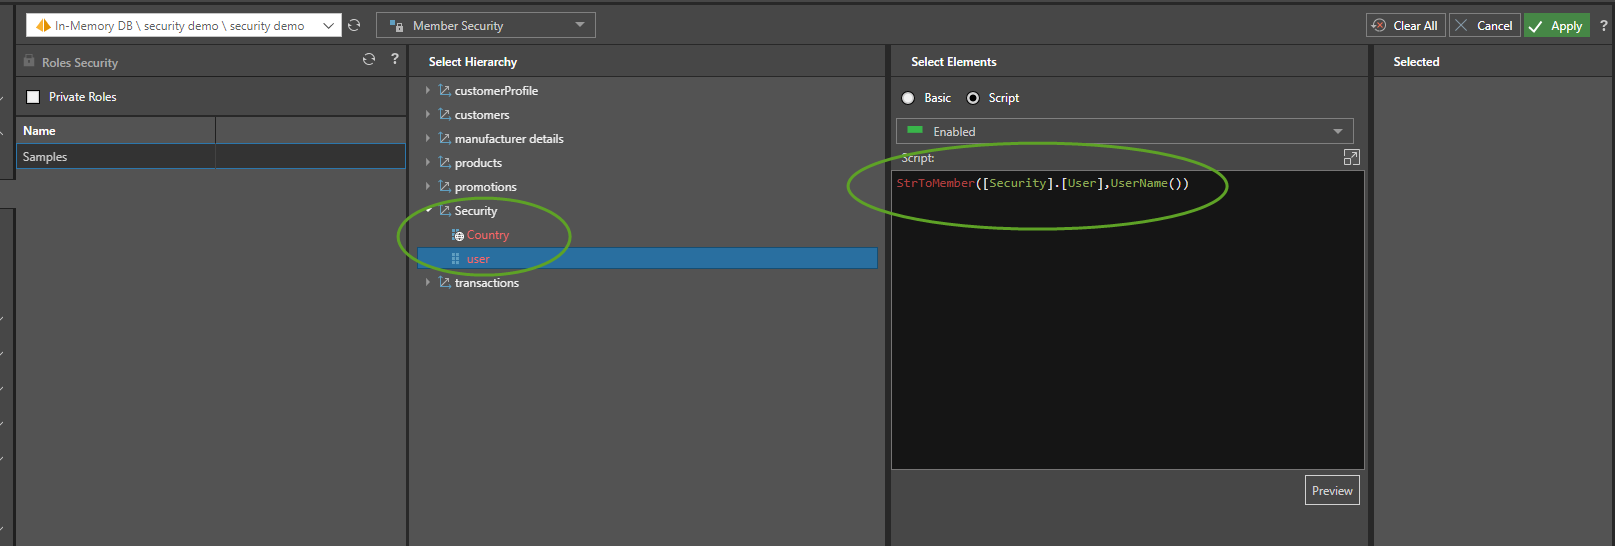
Task: Expand the manufacturer details tree node
Action: coord(428,138)
